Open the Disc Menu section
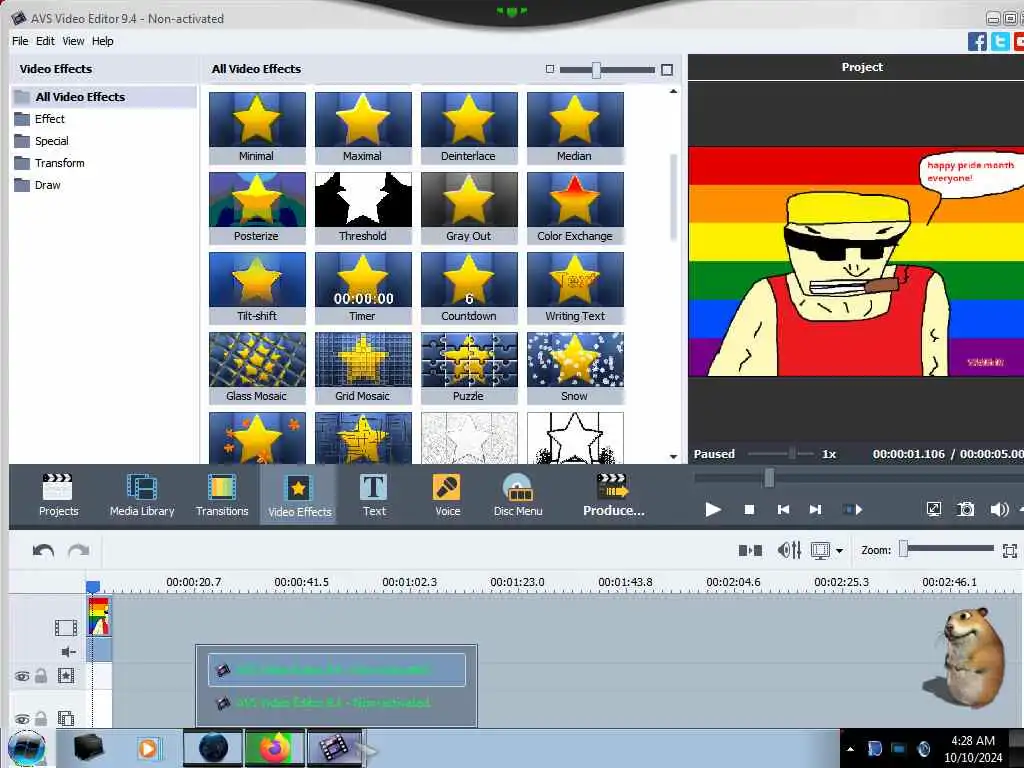The width and height of the screenshot is (1024, 768). 518,496
